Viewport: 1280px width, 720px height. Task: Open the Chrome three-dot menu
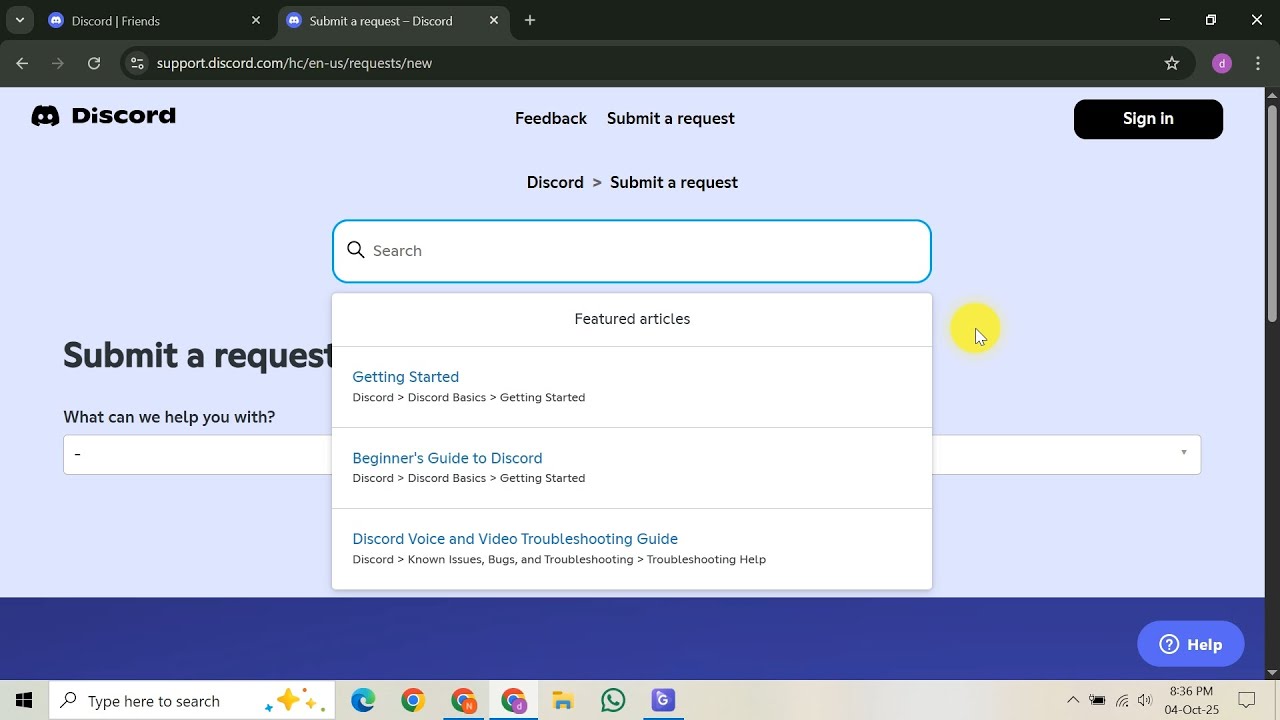pyautogui.click(x=1258, y=63)
